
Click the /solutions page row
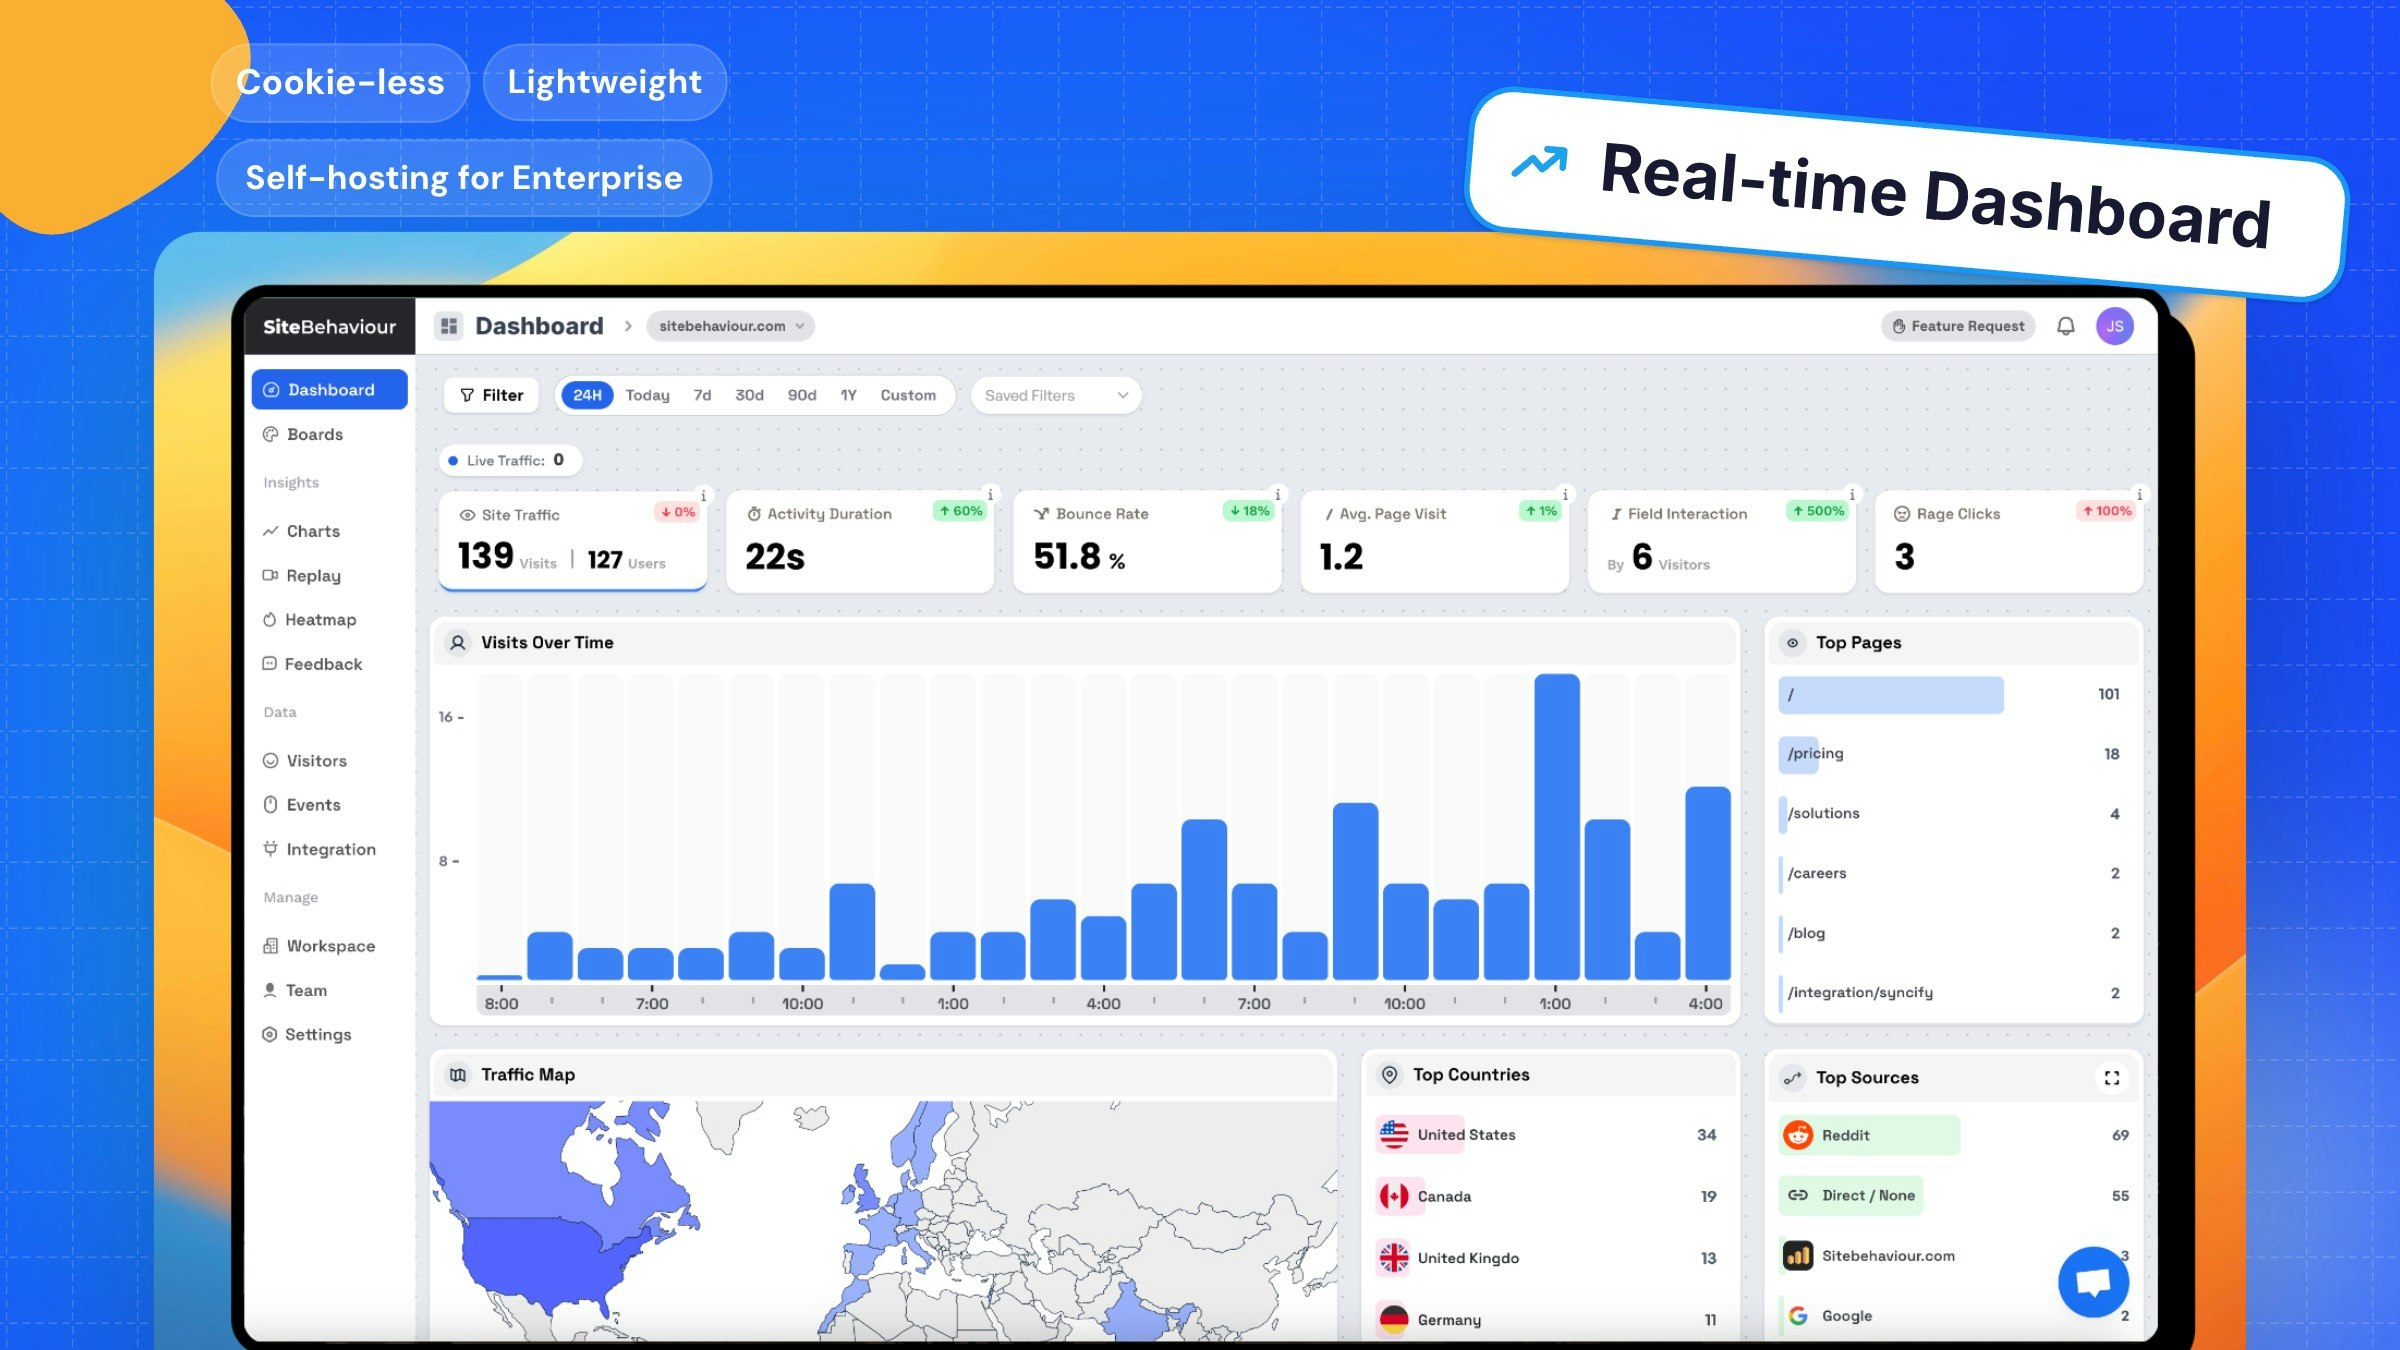pos(1954,814)
